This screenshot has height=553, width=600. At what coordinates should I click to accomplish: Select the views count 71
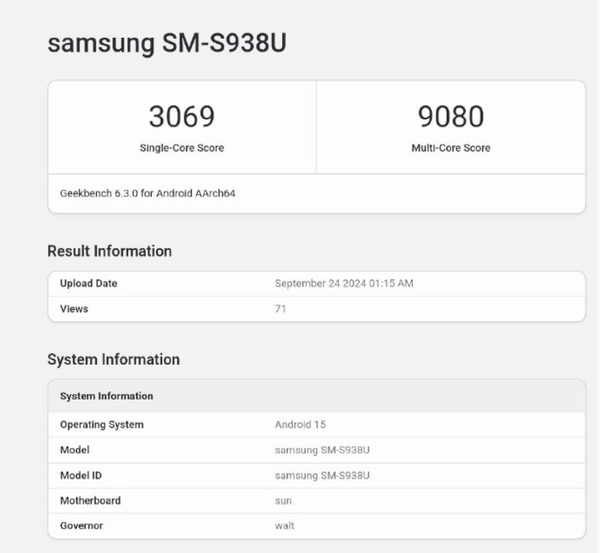(281, 309)
